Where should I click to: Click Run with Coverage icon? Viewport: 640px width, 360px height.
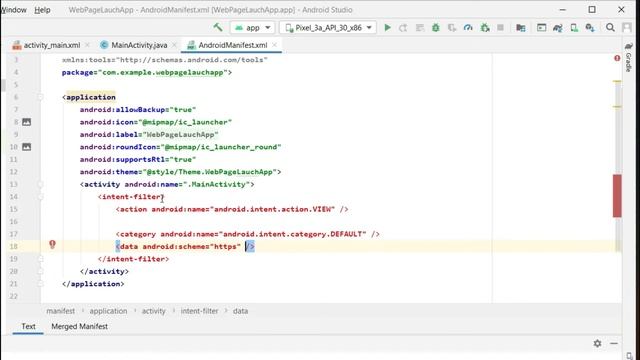pyautogui.click(x=452, y=28)
